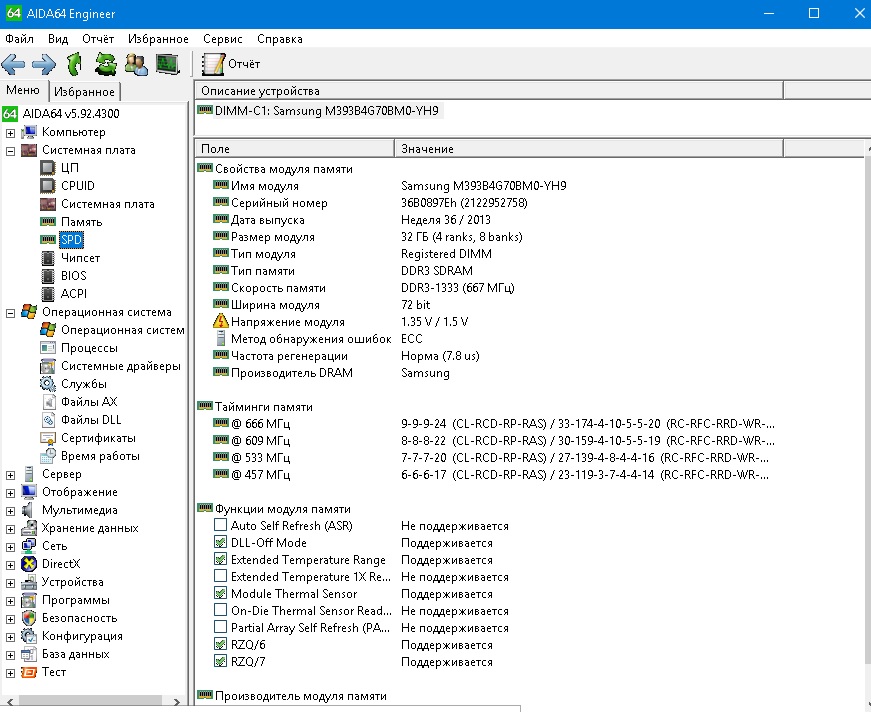Image resolution: width=871 pixels, height=712 pixels.
Task: Click AIDA64 v5.92.4300 root node
Action: coord(71,114)
